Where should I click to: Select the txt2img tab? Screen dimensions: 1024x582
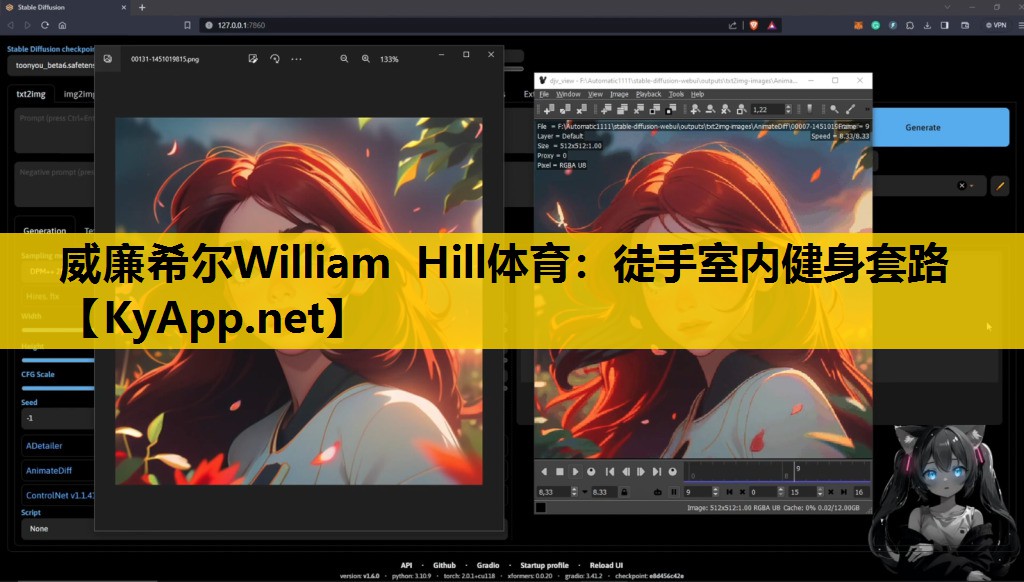(x=31, y=94)
